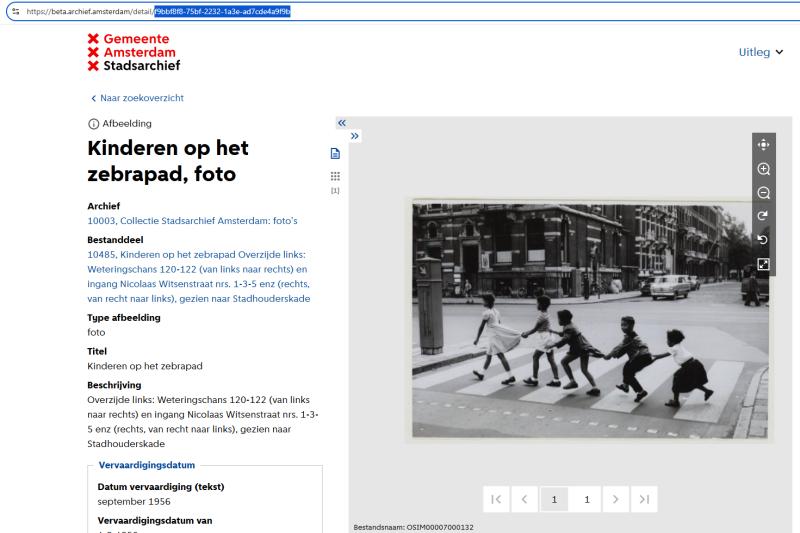Viewport: 800px width, 533px height.
Task: Open the image in fullscreen view
Action: point(764,264)
